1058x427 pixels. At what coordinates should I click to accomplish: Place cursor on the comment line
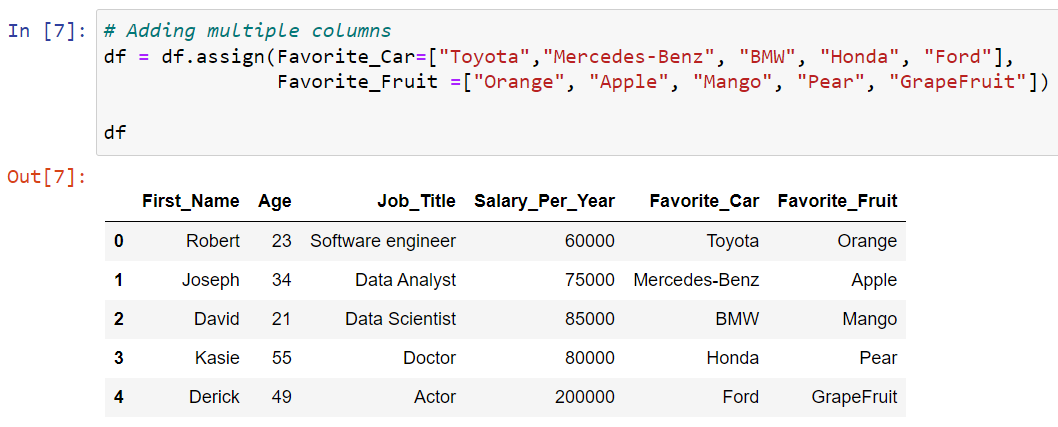[x=248, y=30]
